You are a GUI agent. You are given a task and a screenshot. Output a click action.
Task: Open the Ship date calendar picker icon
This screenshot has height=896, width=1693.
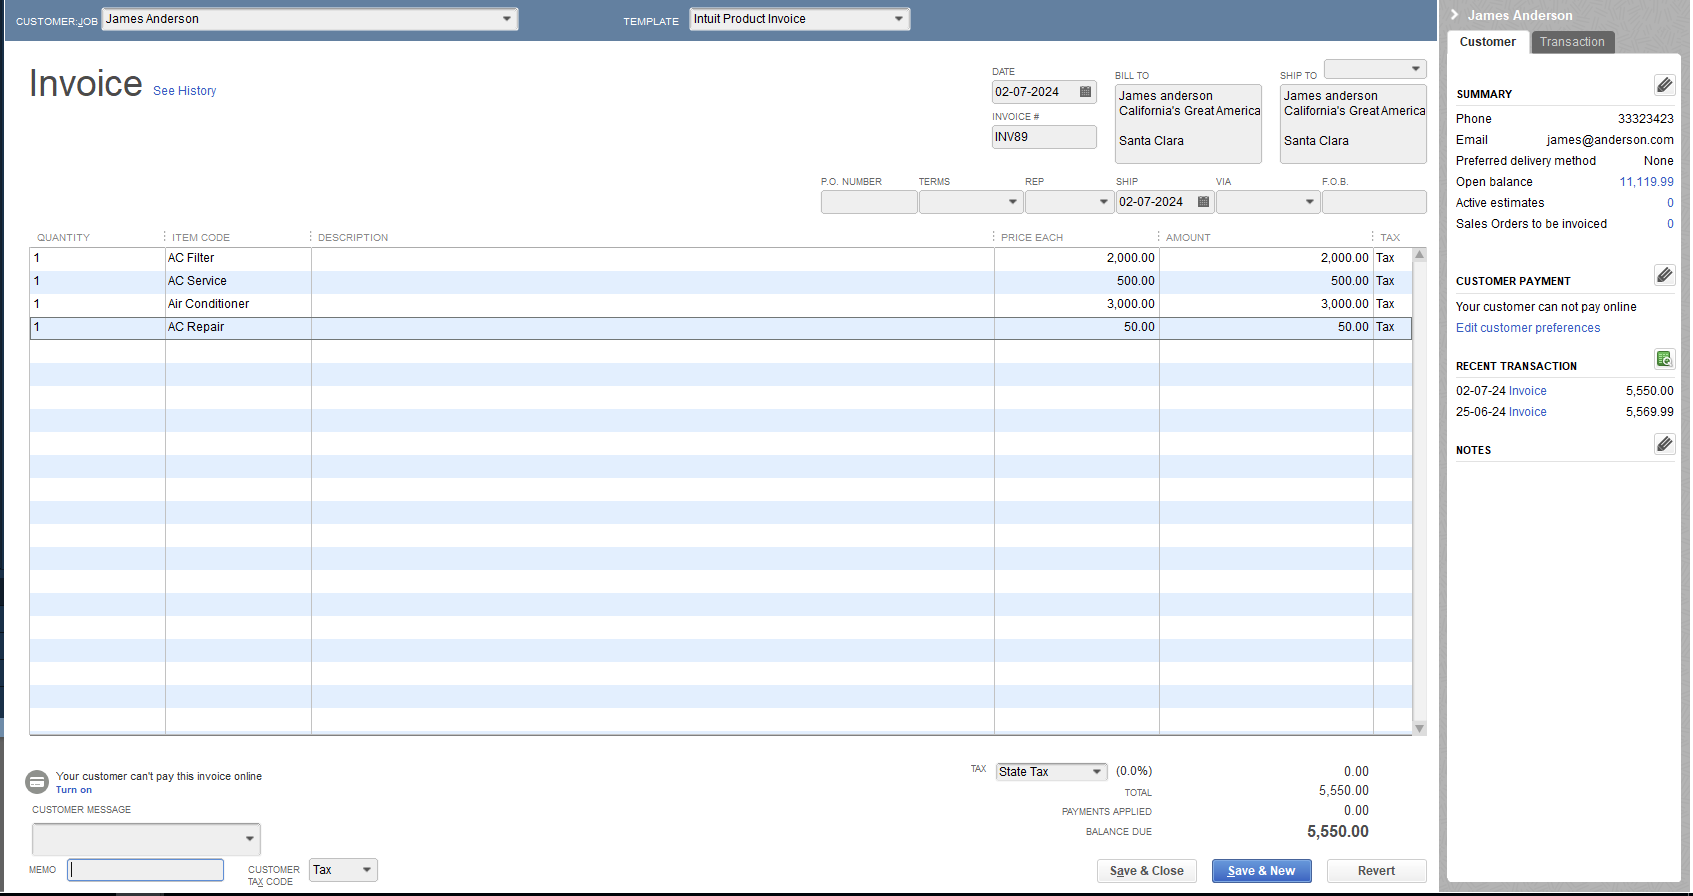click(x=1203, y=202)
